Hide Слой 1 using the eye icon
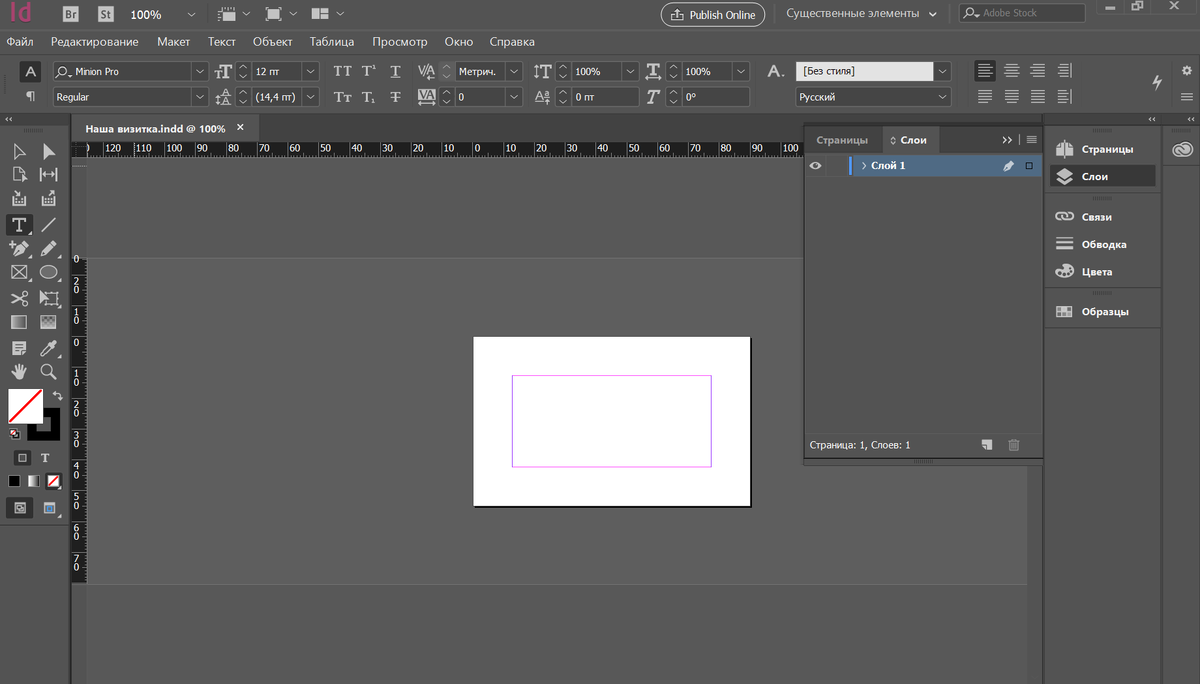1200x684 pixels. pyautogui.click(x=815, y=166)
